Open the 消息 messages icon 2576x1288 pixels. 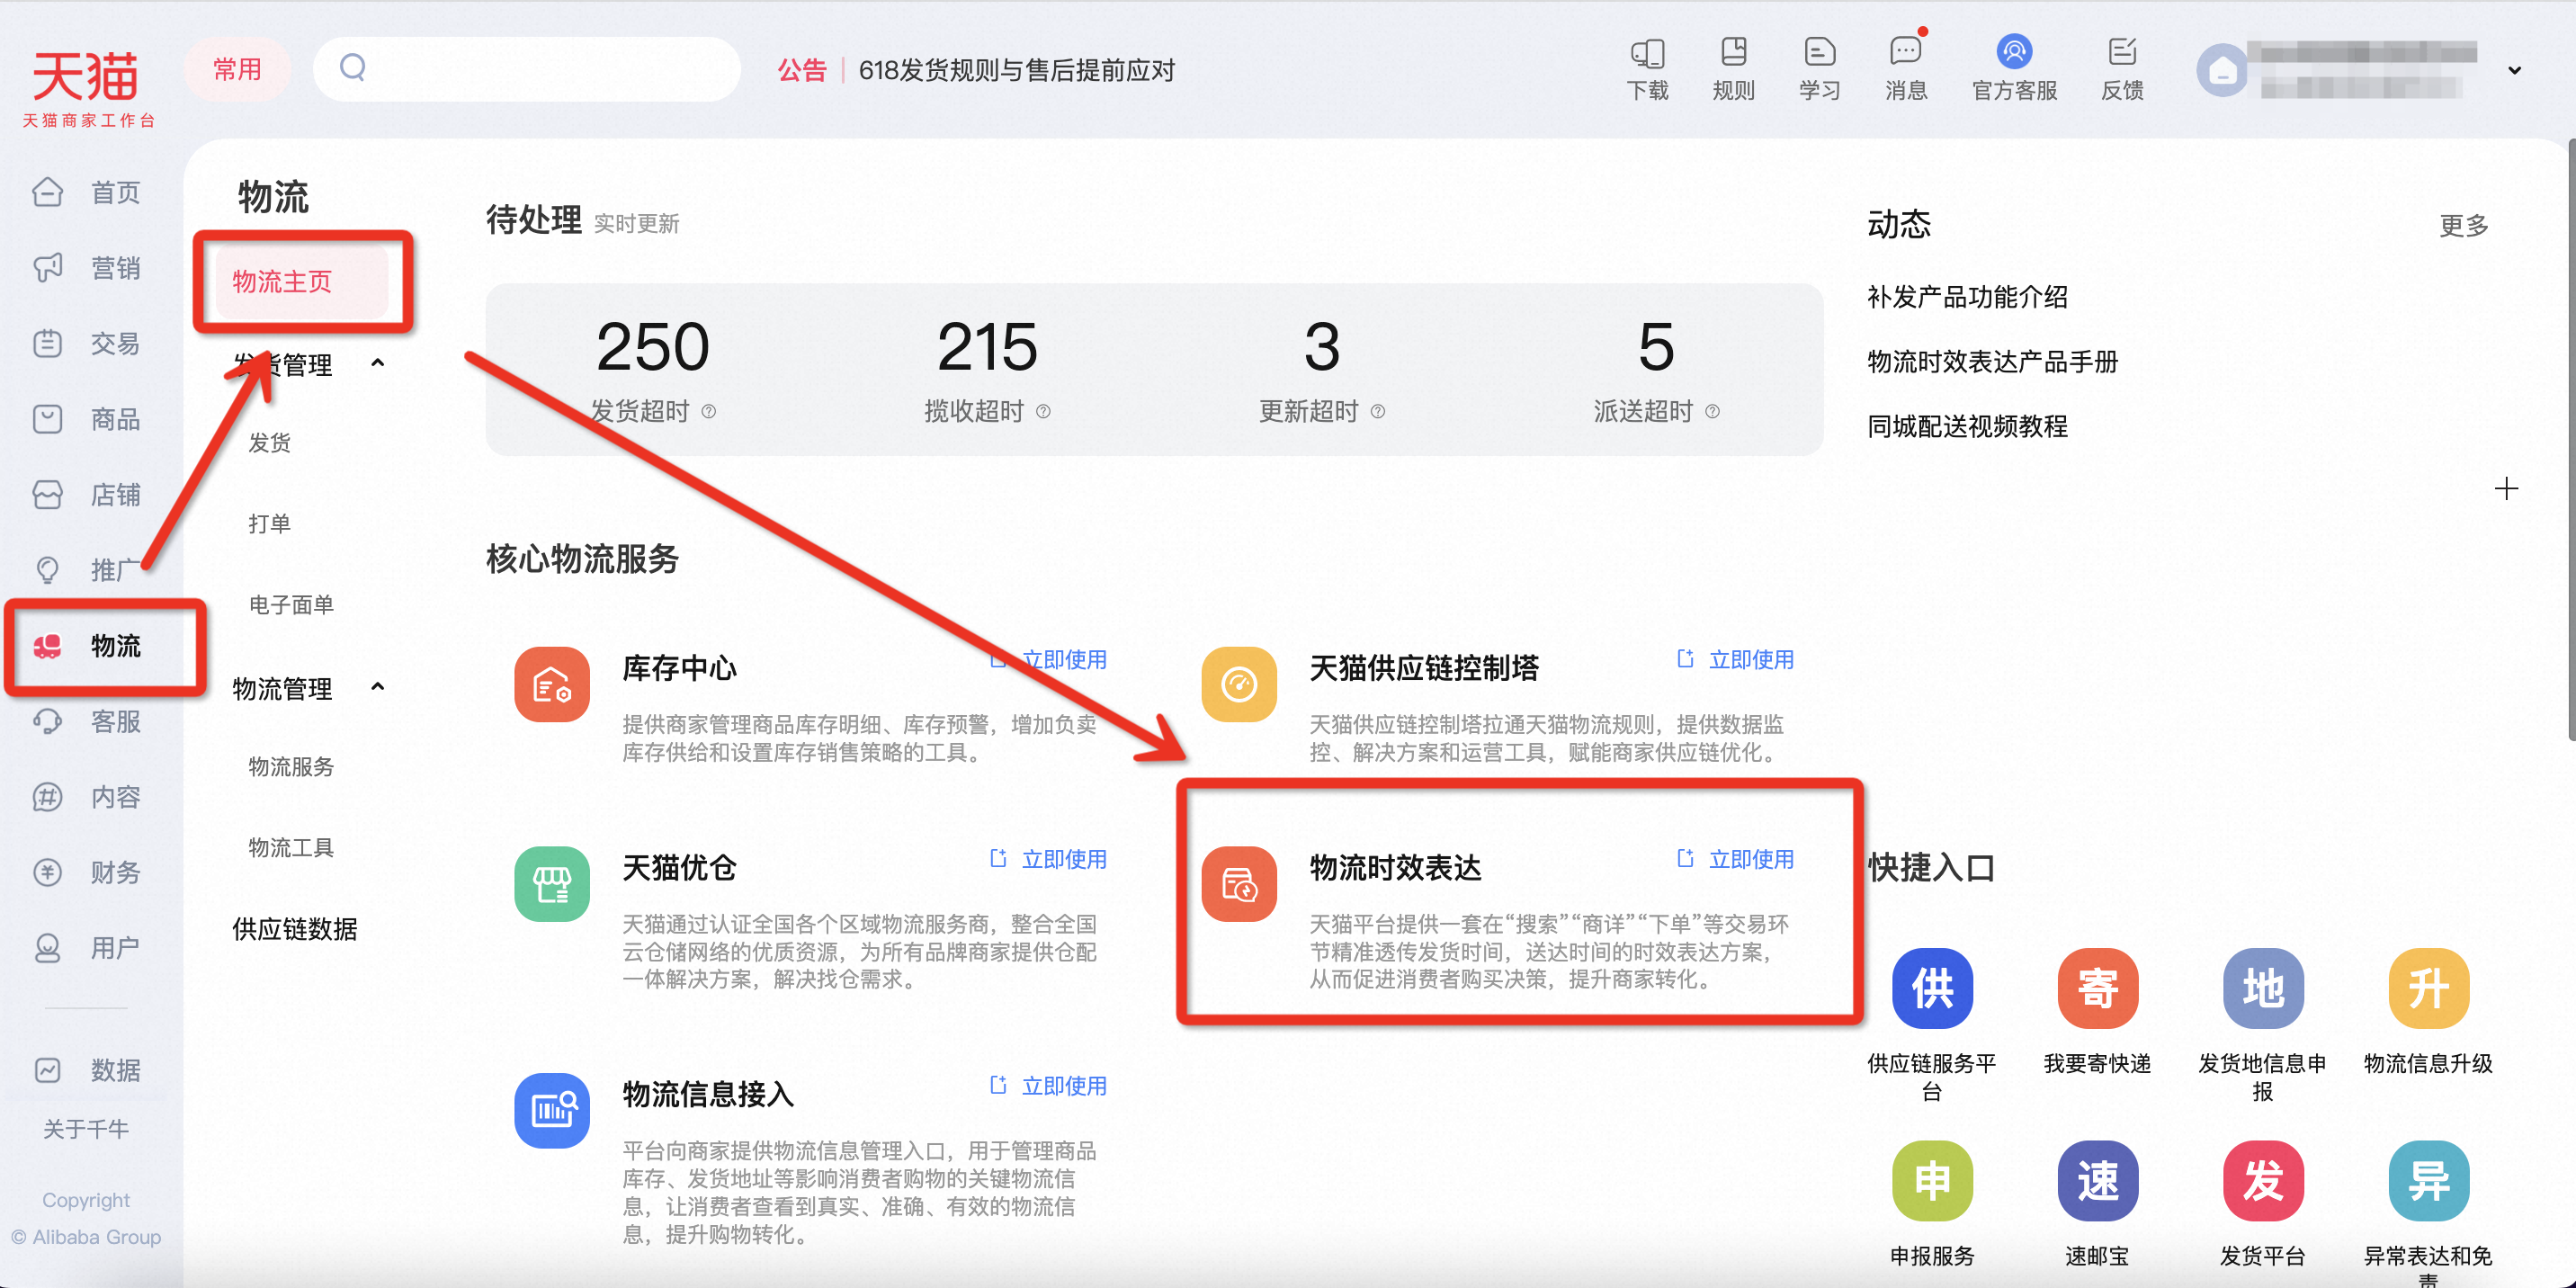pos(1906,52)
